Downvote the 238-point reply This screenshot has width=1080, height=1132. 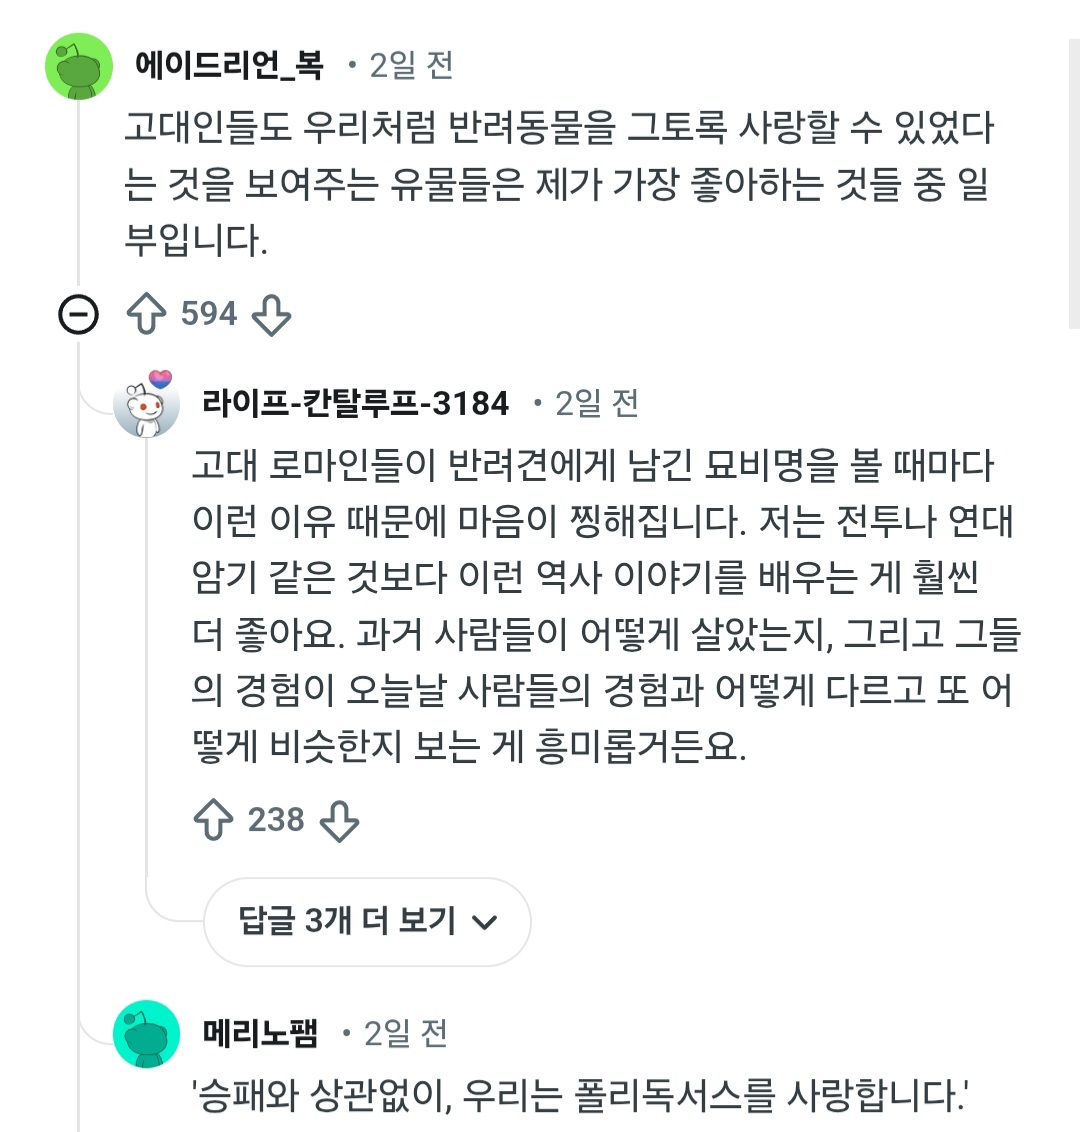tap(338, 820)
